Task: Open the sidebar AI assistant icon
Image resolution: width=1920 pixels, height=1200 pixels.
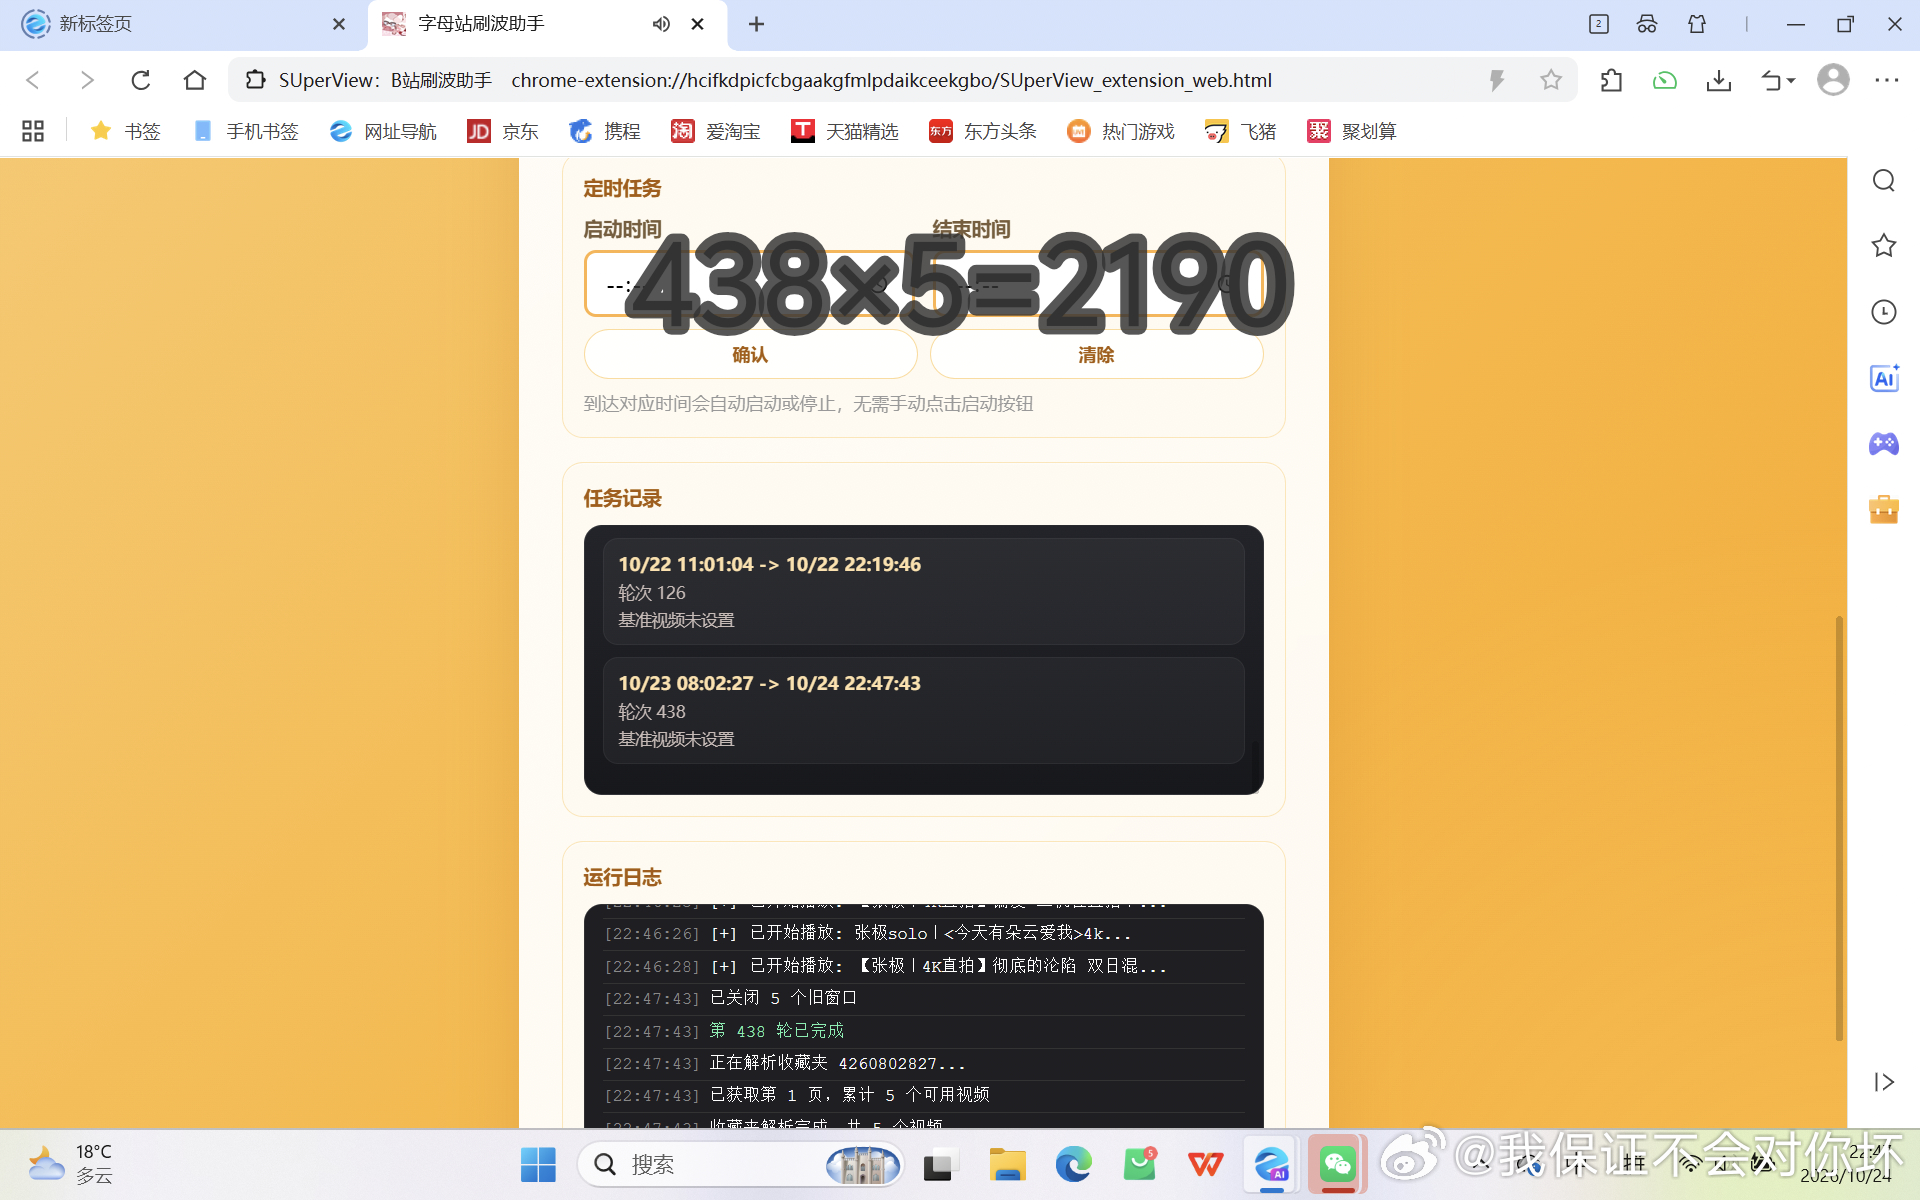Action: click(x=1884, y=378)
